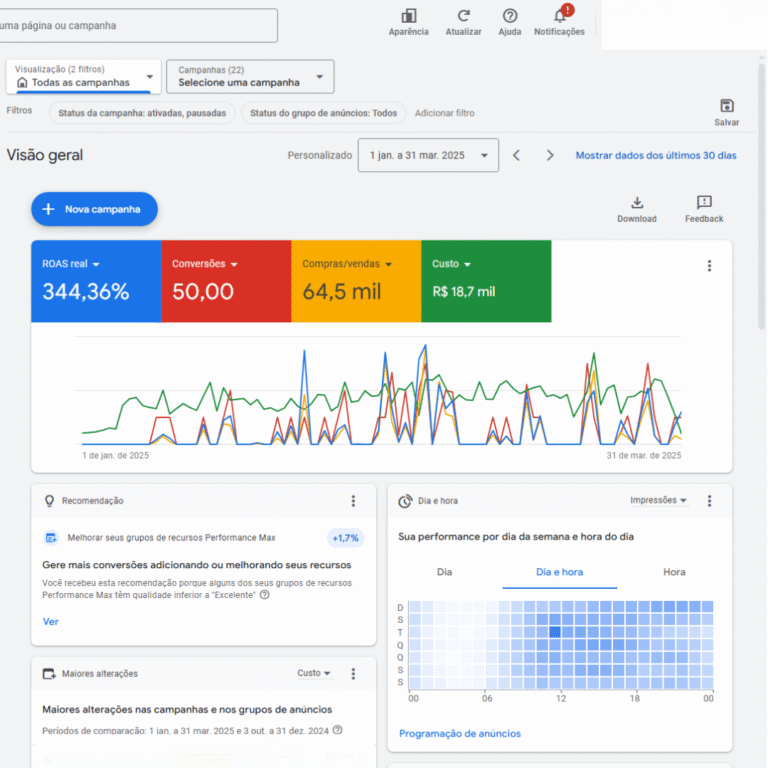Click the Download icon

(x=637, y=203)
